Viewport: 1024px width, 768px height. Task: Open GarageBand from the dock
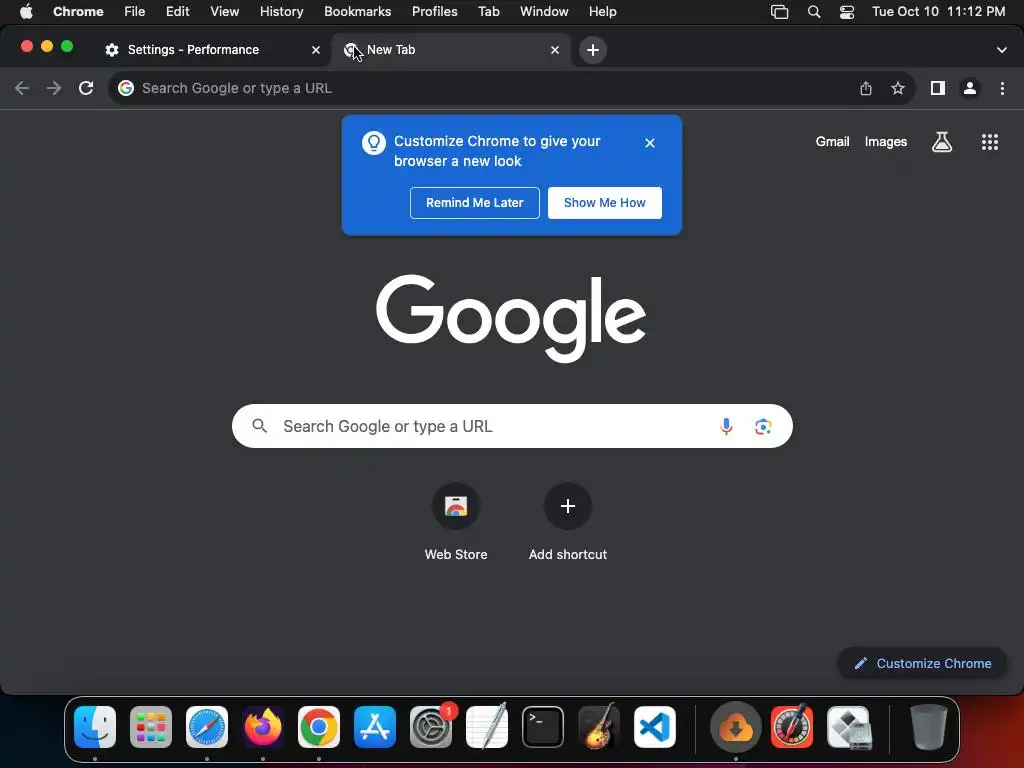click(599, 727)
